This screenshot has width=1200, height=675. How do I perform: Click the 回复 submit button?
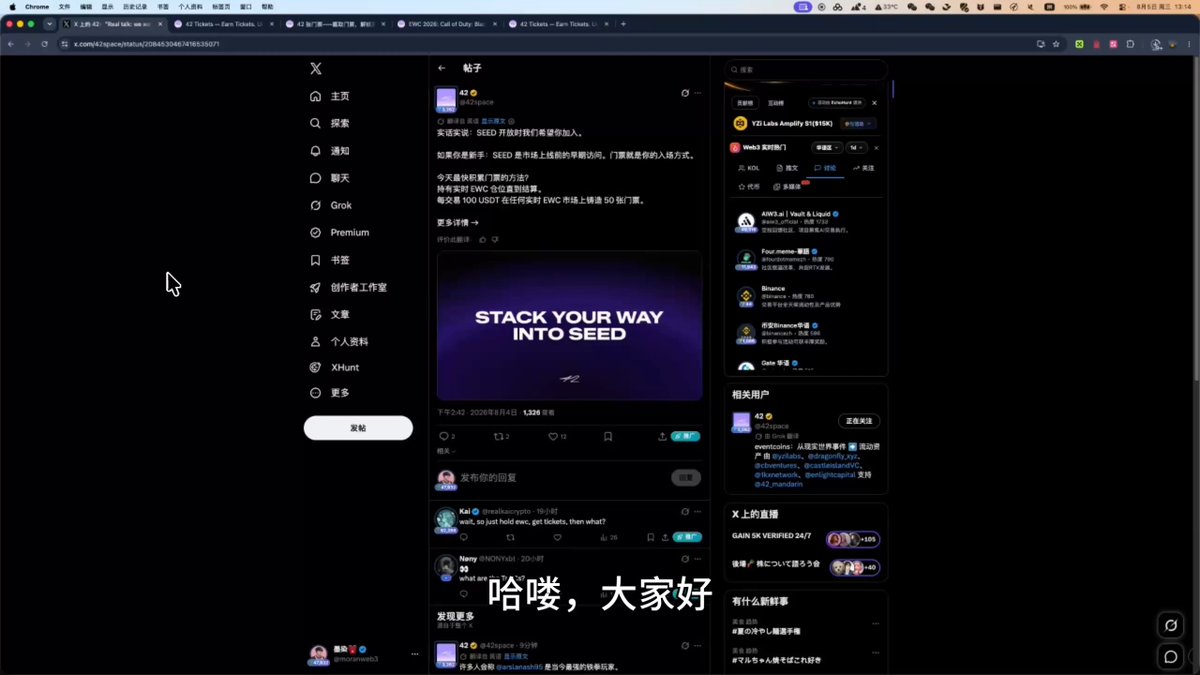pyautogui.click(x=685, y=478)
